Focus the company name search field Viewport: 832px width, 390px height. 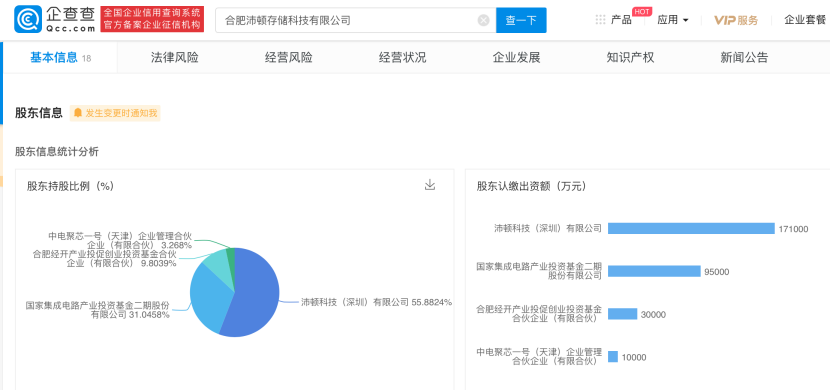pyautogui.click(x=348, y=21)
